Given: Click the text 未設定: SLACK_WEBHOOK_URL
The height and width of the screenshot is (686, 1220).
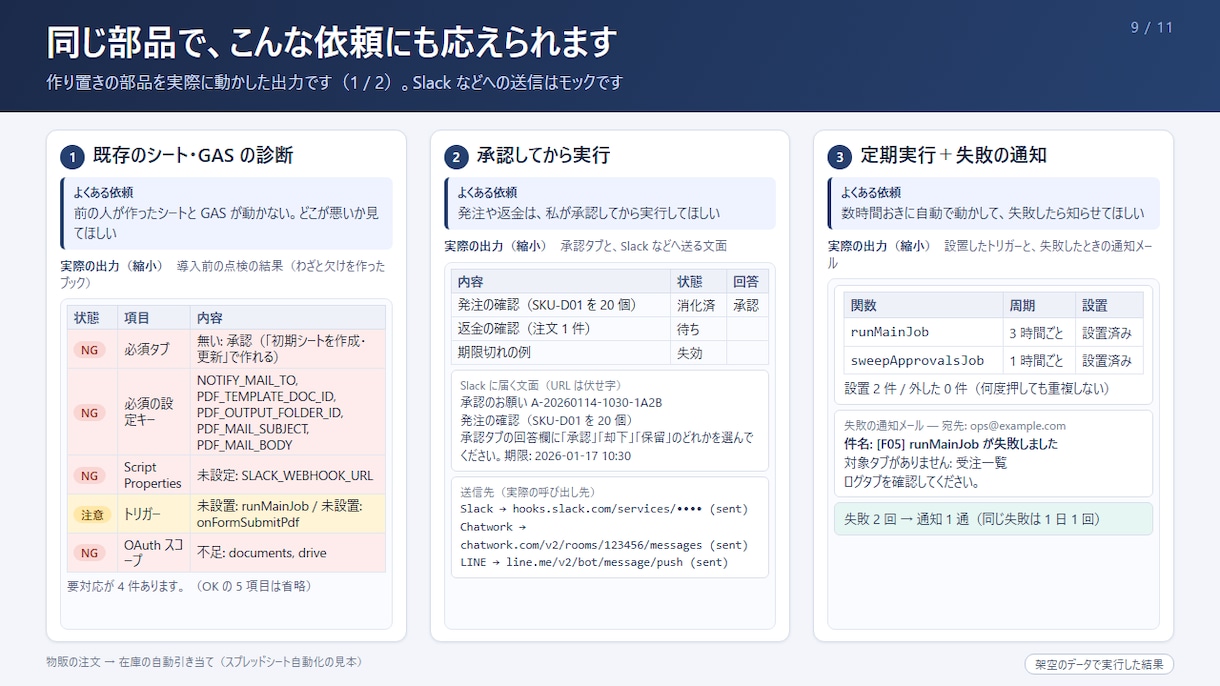Looking at the screenshot, I should click(285, 475).
